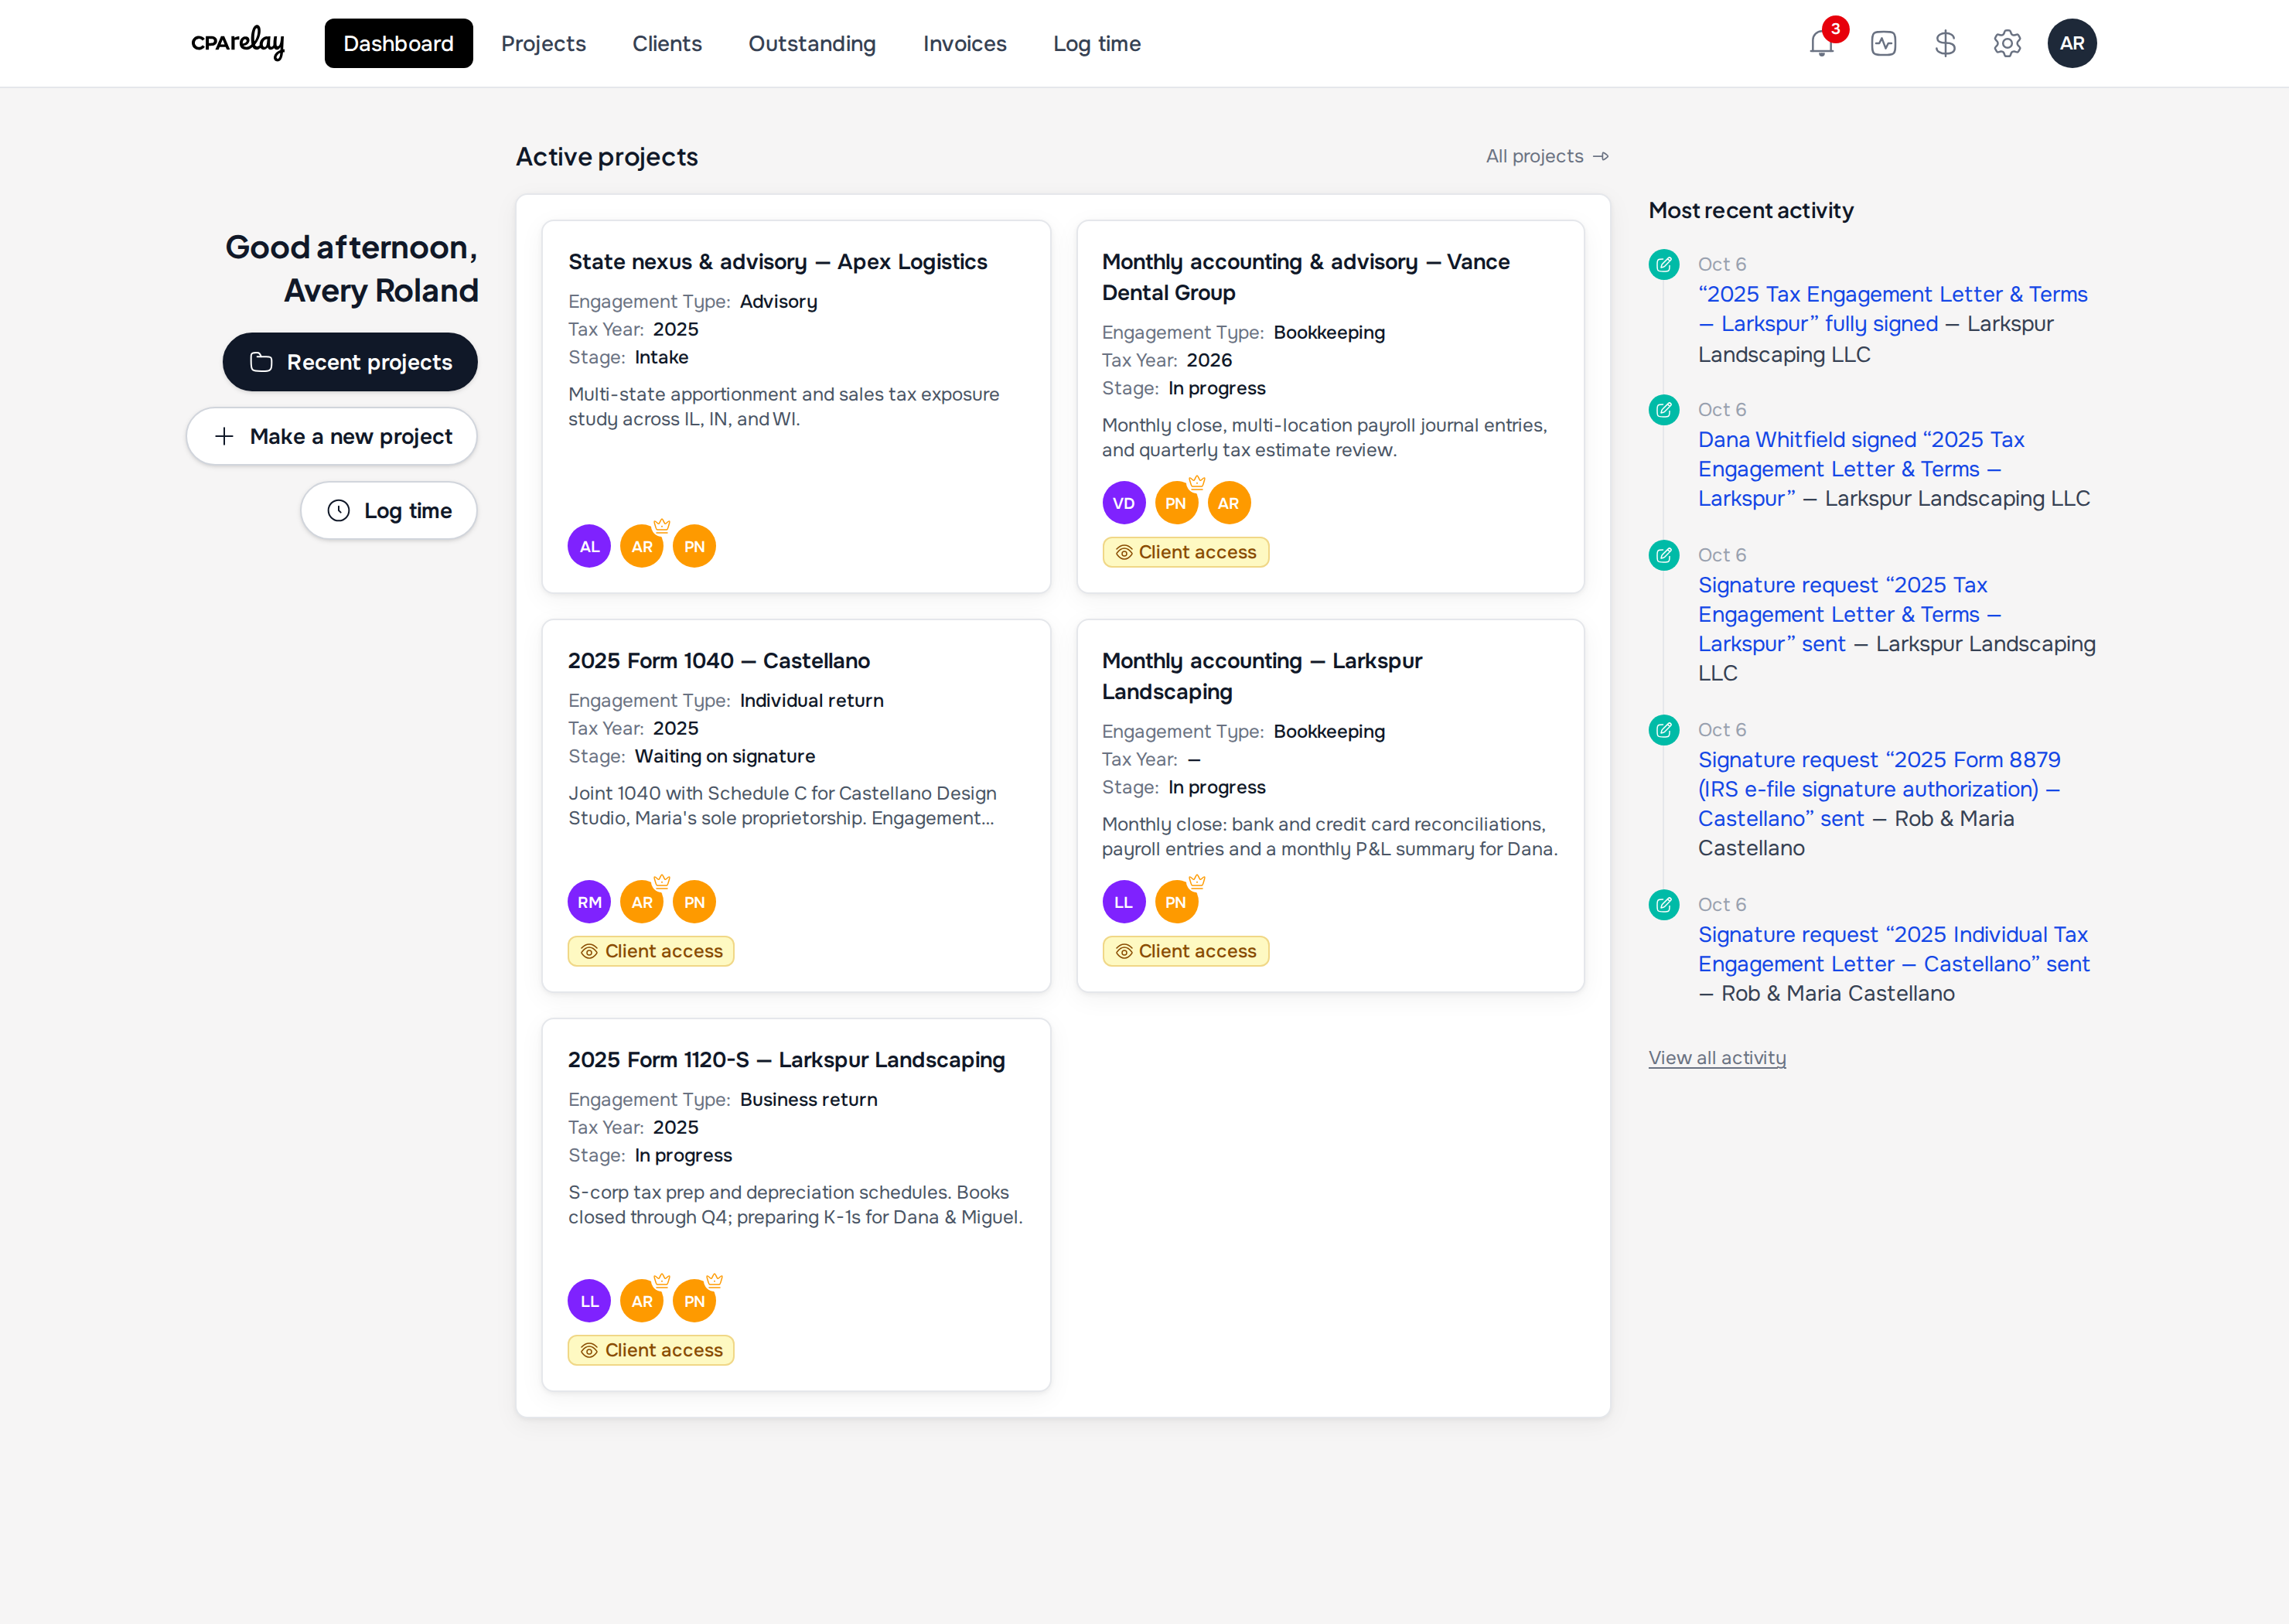Click PN avatar on Form 1120-S card
Image resolution: width=2289 pixels, height=1624 pixels.
click(x=694, y=1301)
